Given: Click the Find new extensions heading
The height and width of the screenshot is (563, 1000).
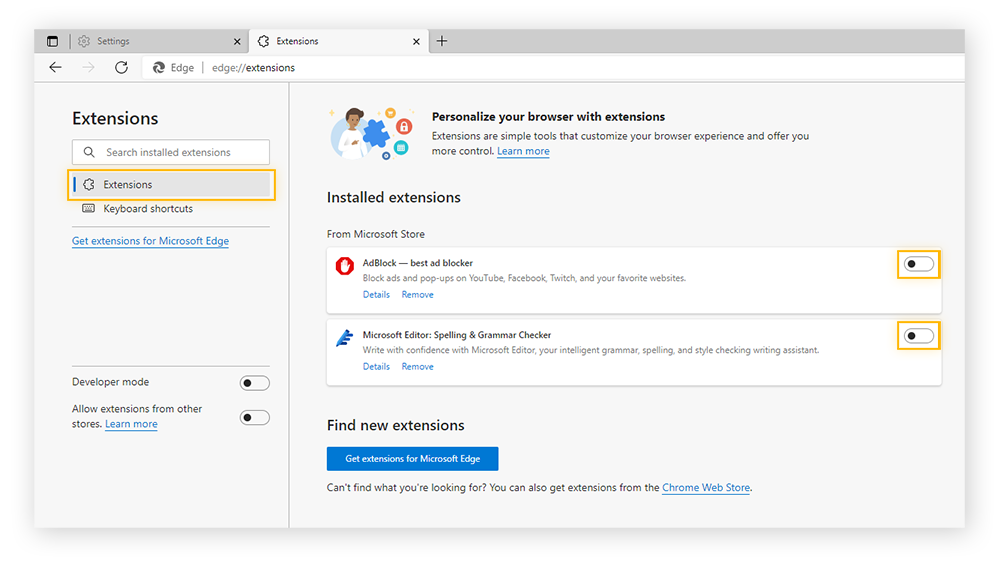Looking at the screenshot, I should (395, 425).
